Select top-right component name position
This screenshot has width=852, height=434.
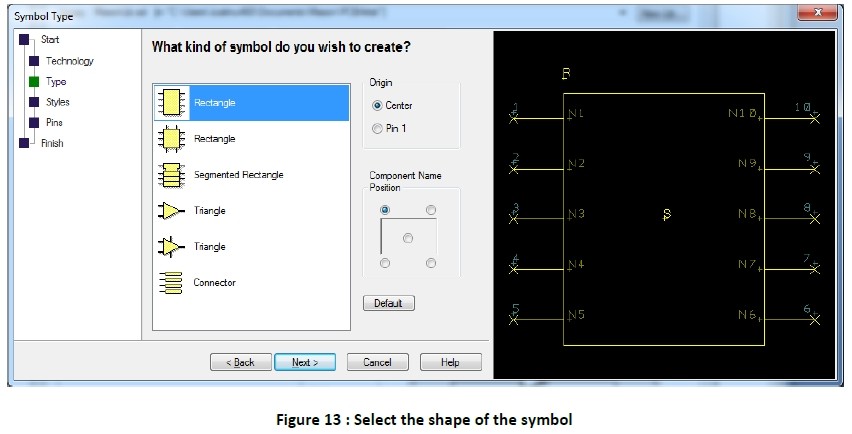click(431, 210)
